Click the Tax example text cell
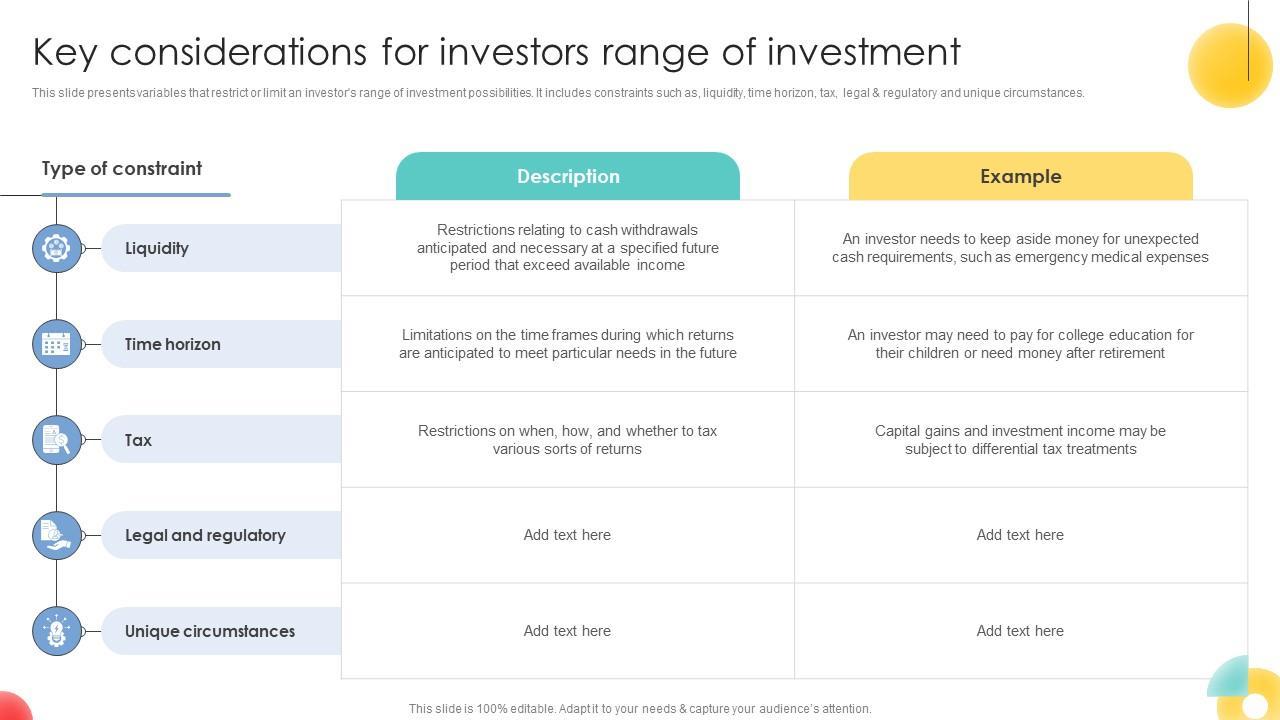Screen dimensions: 1280x720 click(1020, 440)
